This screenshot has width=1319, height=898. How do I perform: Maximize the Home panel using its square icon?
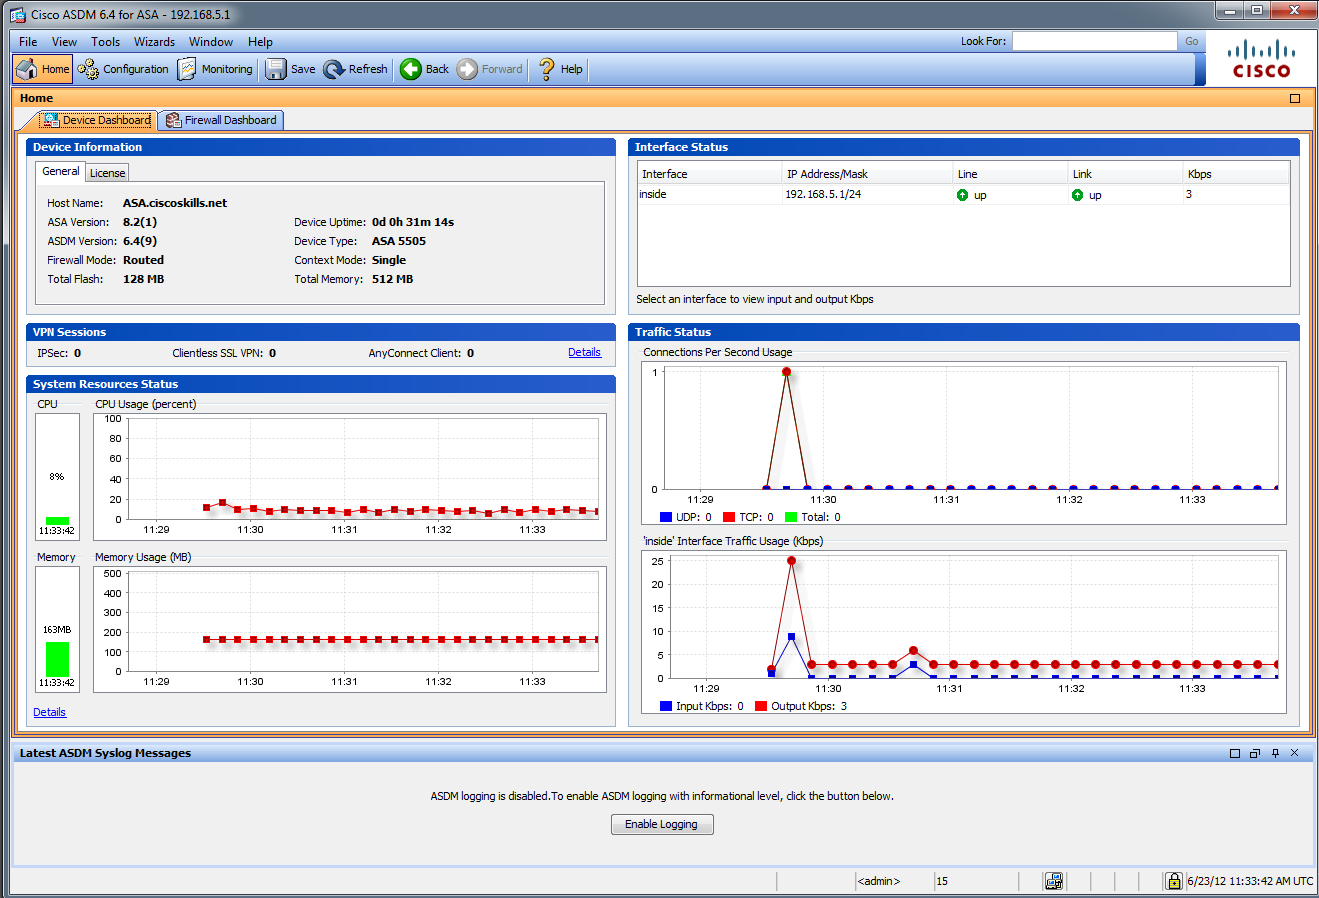[x=1295, y=98]
